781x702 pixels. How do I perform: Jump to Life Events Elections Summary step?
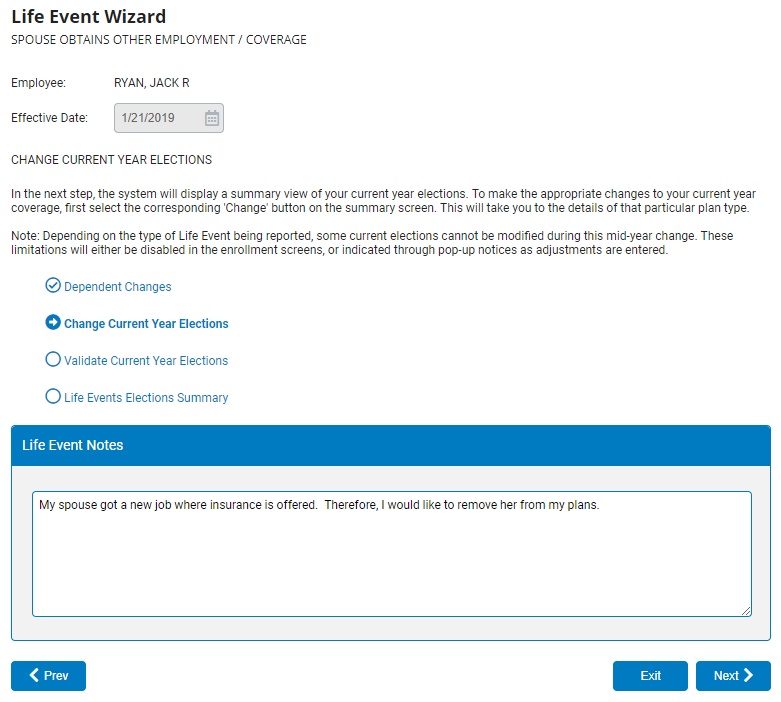tap(146, 398)
